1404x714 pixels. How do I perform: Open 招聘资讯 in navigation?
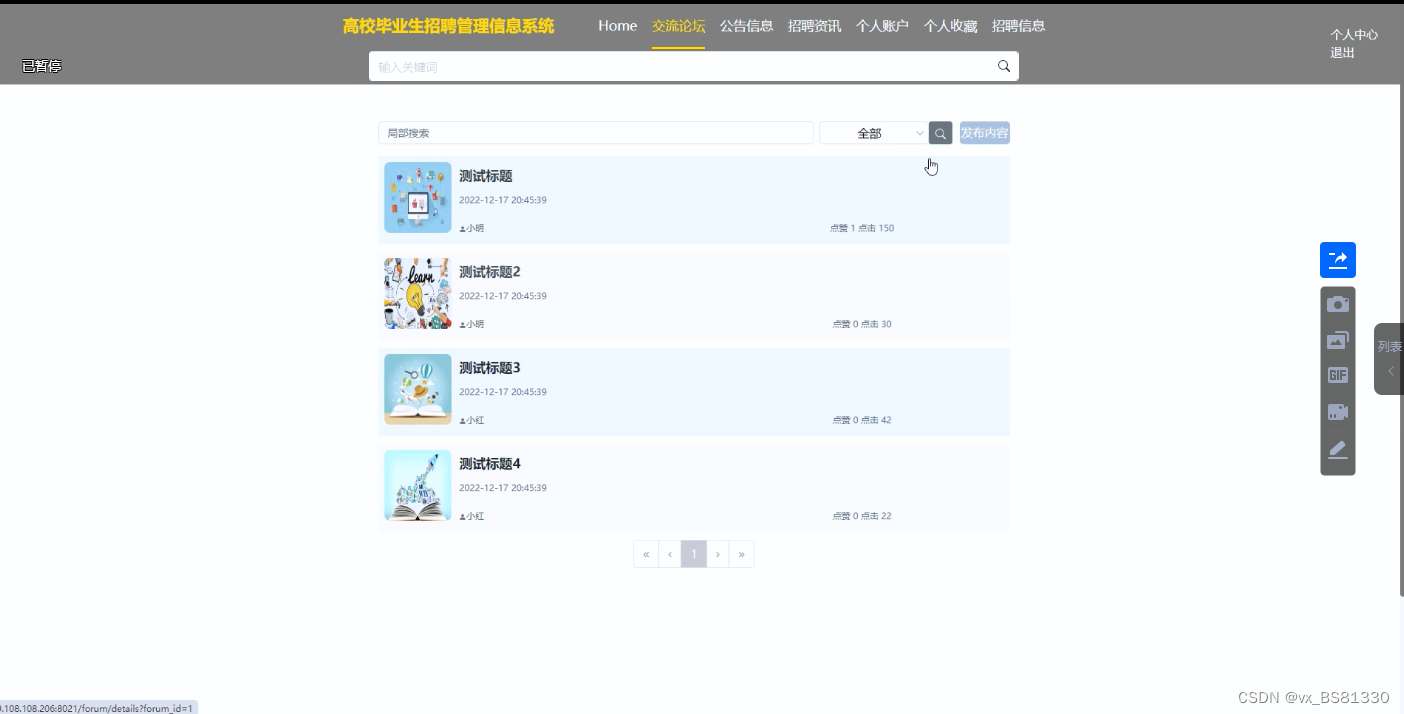pyautogui.click(x=814, y=26)
